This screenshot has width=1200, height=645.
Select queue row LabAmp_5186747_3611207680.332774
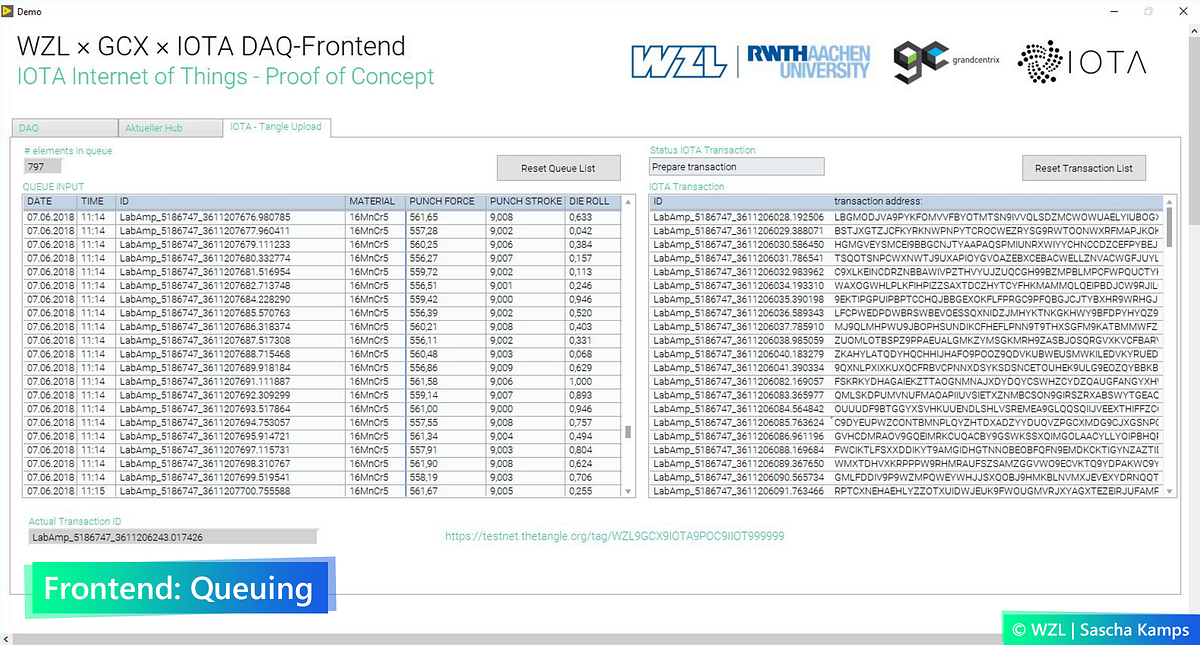323,257
